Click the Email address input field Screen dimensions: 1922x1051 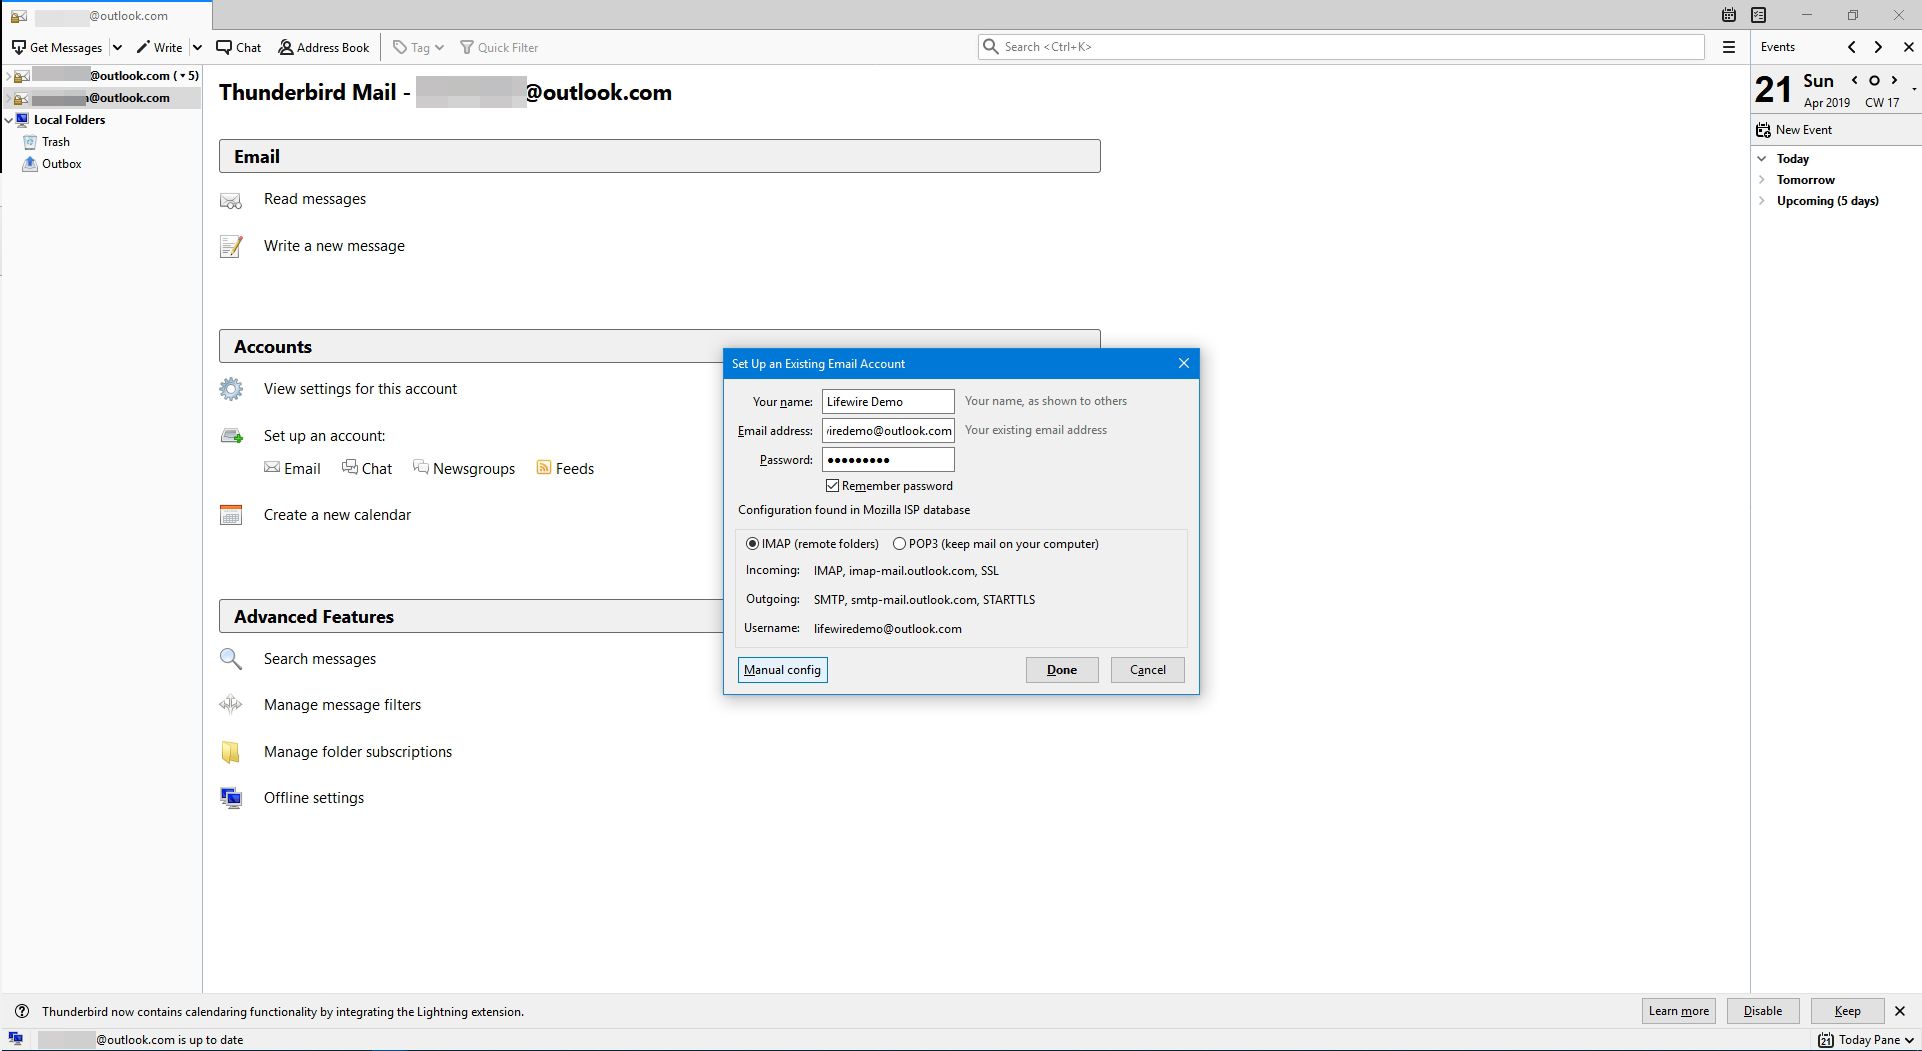point(888,431)
